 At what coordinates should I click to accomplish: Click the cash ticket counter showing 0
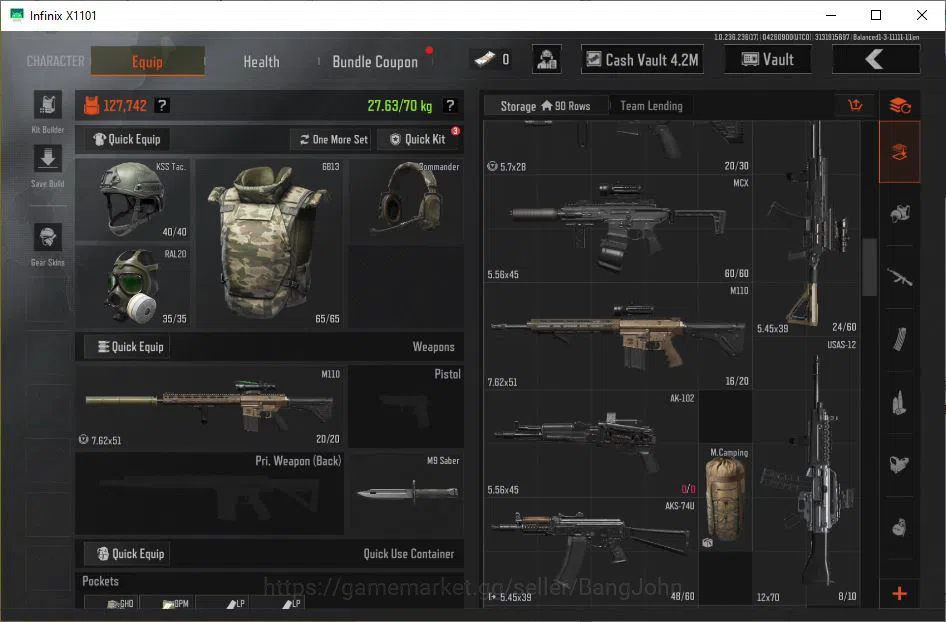coord(492,60)
